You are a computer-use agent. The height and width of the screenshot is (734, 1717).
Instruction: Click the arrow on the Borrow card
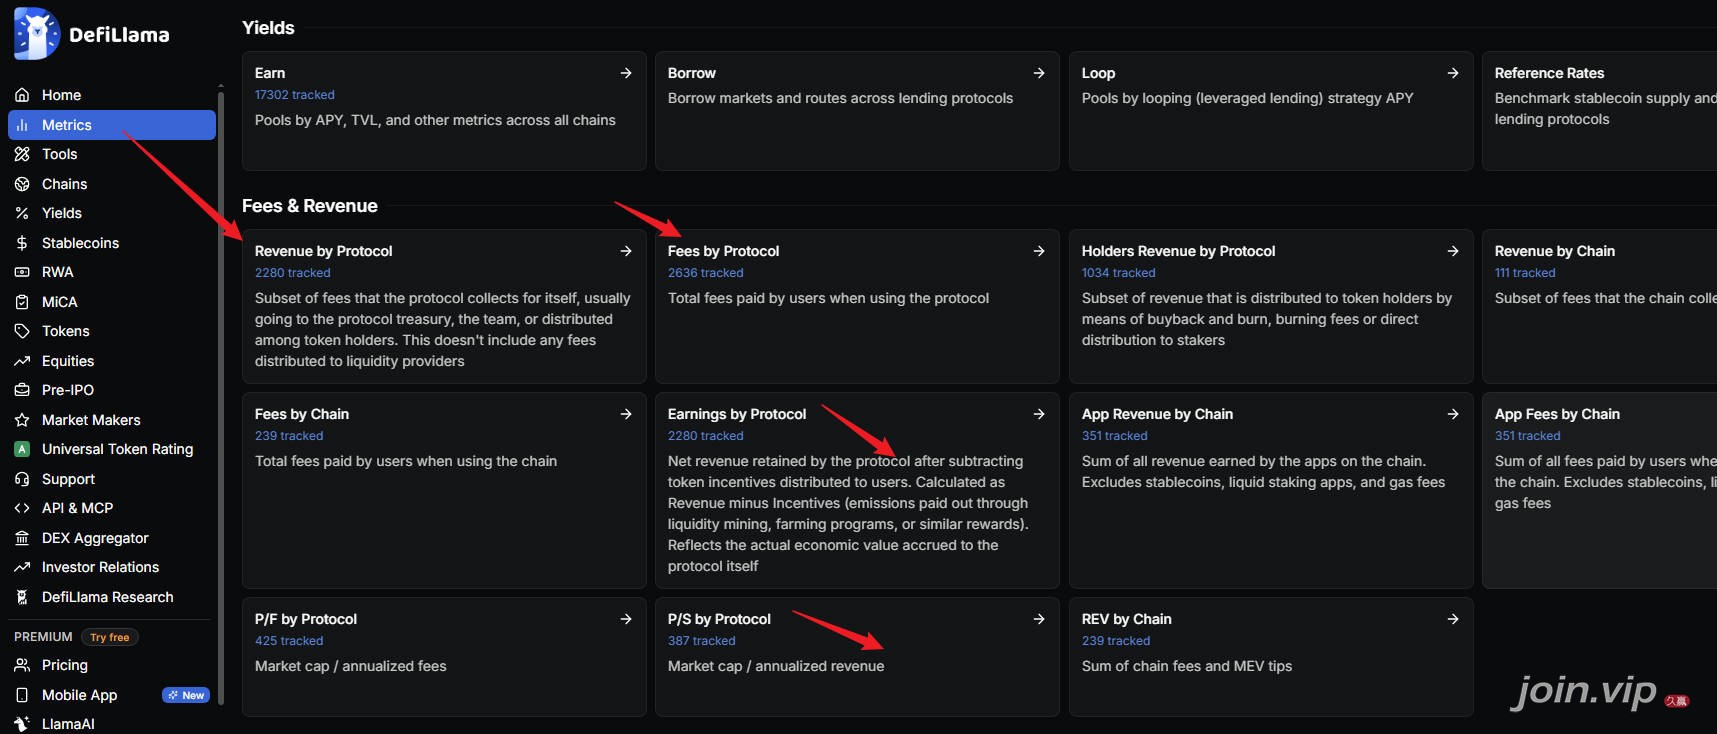coord(1039,73)
